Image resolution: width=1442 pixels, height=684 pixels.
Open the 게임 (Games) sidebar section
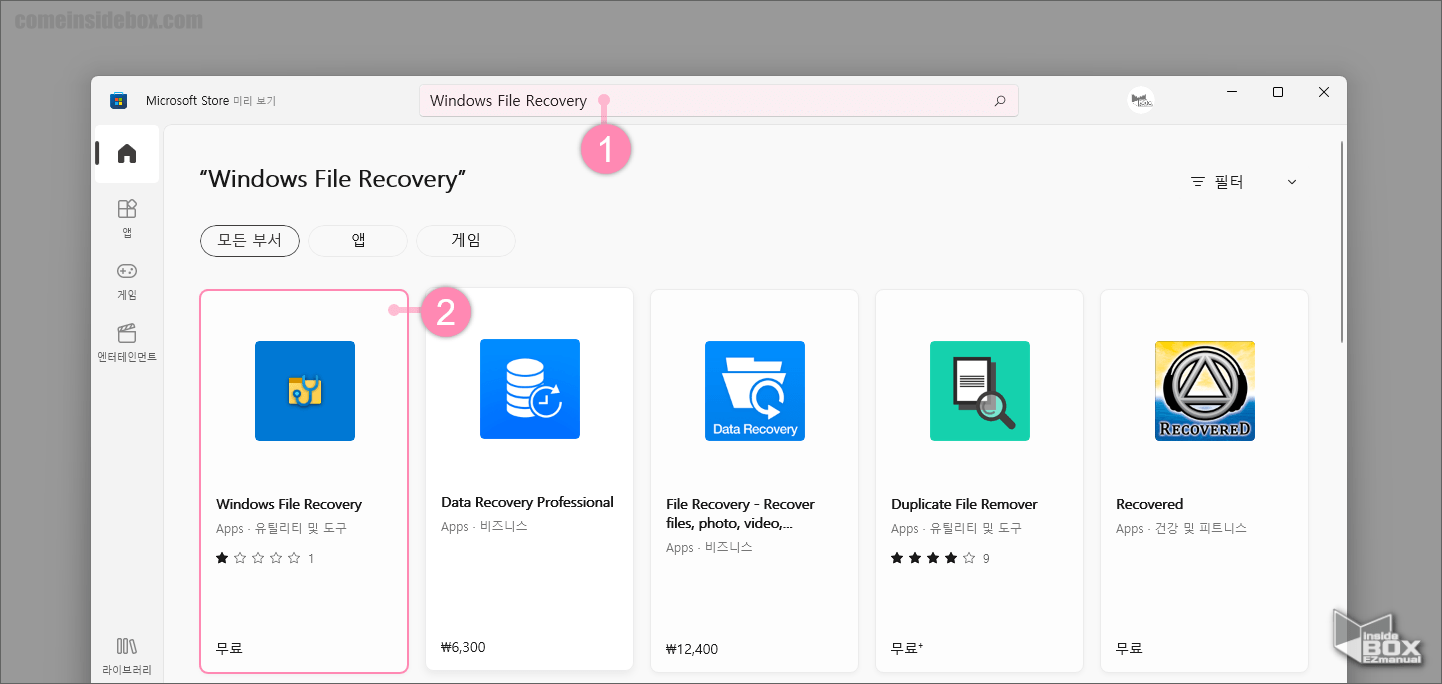[x=127, y=281]
